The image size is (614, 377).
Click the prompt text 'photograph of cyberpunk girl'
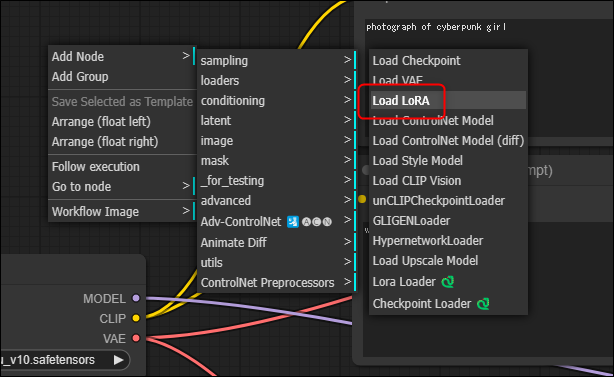point(436,27)
